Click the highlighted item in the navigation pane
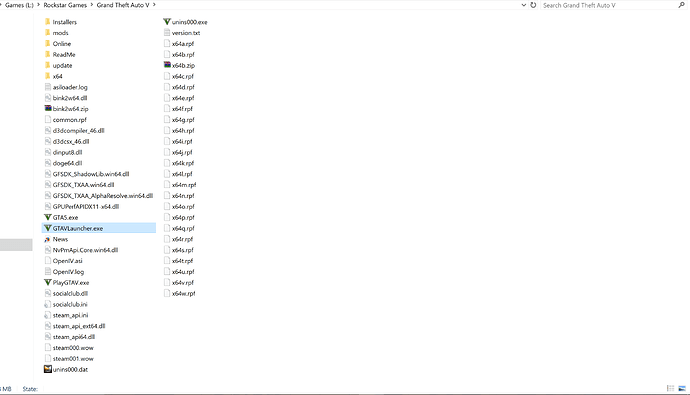The width and height of the screenshot is (690, 395). 16,245
